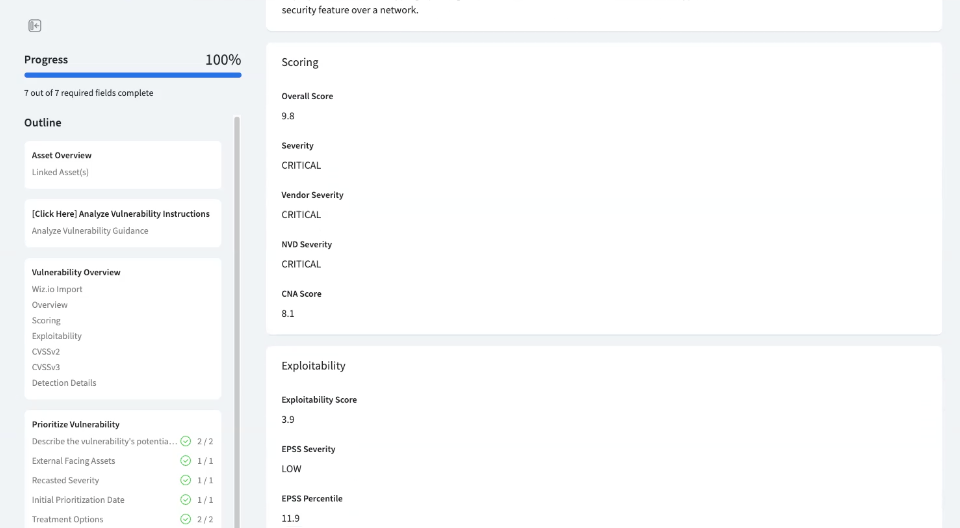Select Describe the vulnerability's potential item
This screenshot has height=528, width=960.
(x=104, y=441)
